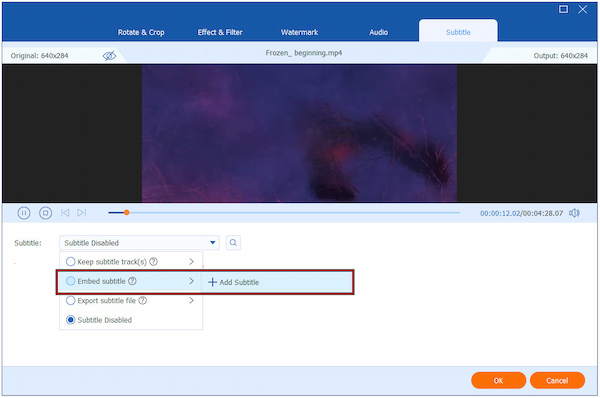Image resolution: width=600 pixels, height=398 pixels.
Task: Click the subtitle search magnifier icon
Action: [233, 243]
